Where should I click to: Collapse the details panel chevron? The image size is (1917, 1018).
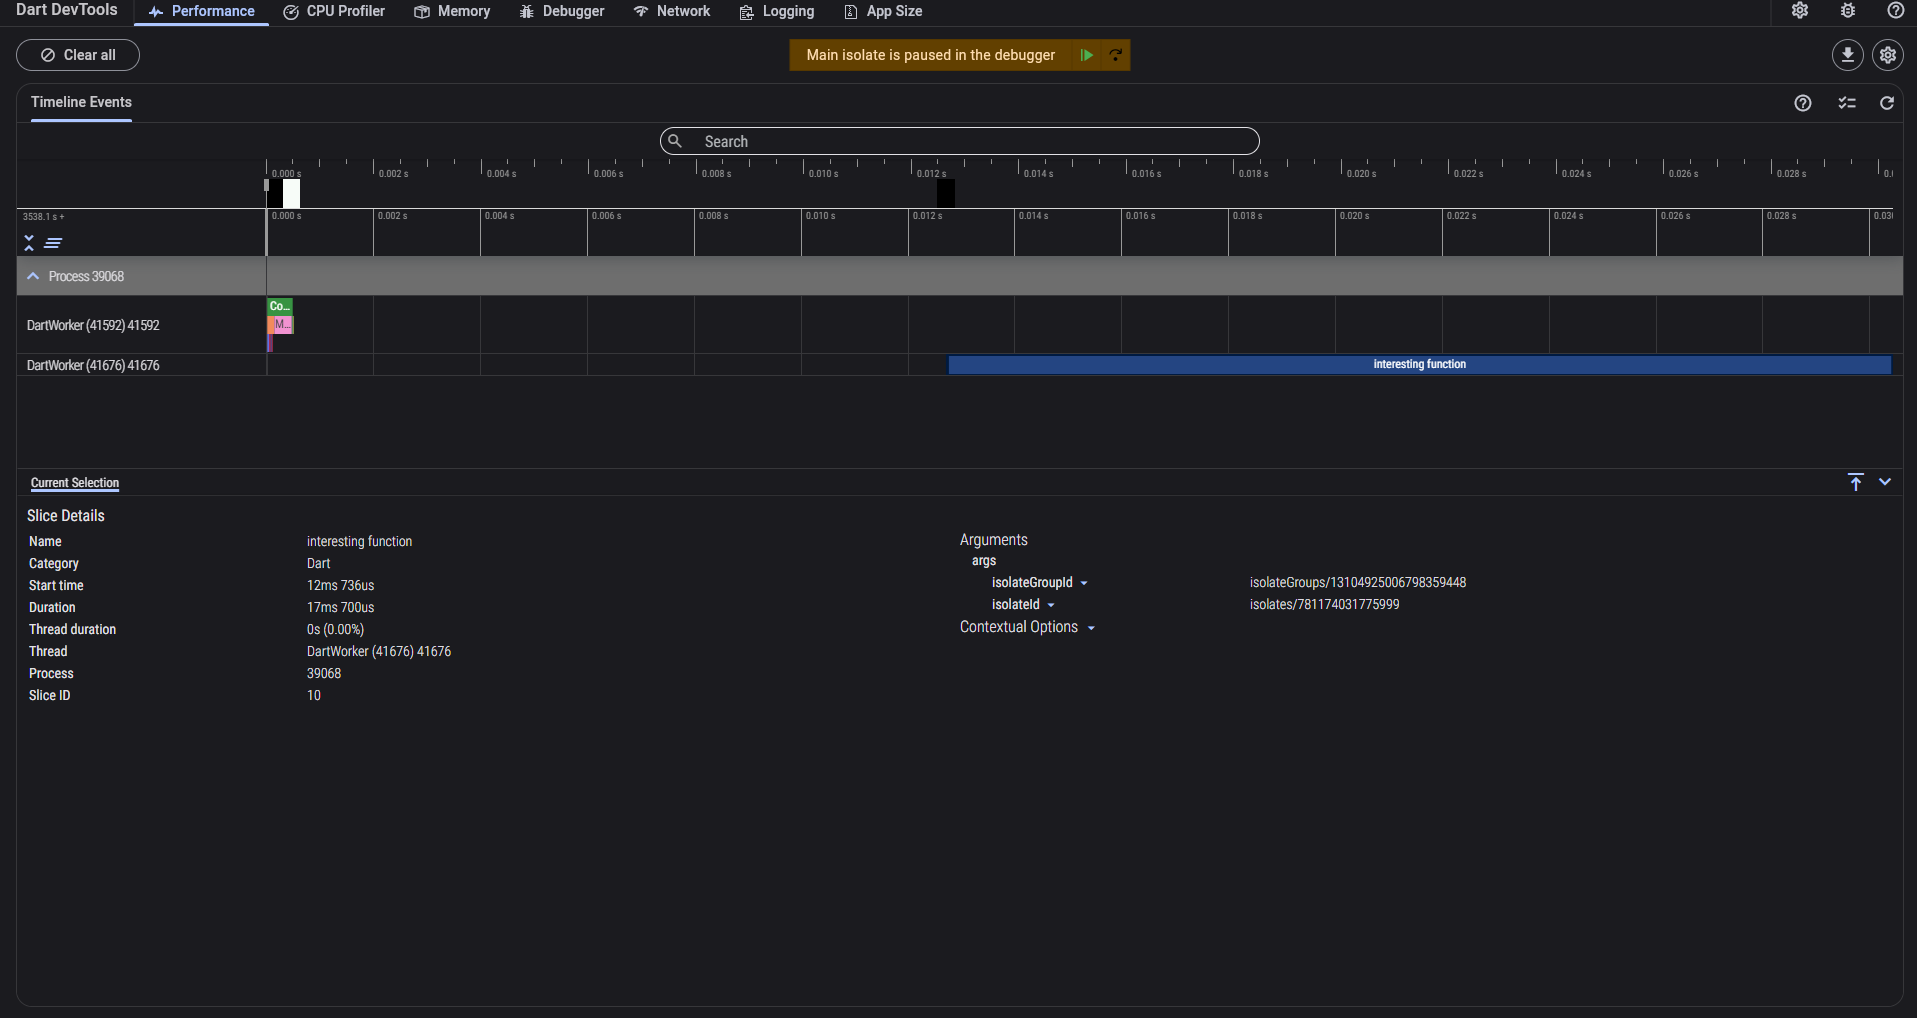click(x=1885, y=482)
